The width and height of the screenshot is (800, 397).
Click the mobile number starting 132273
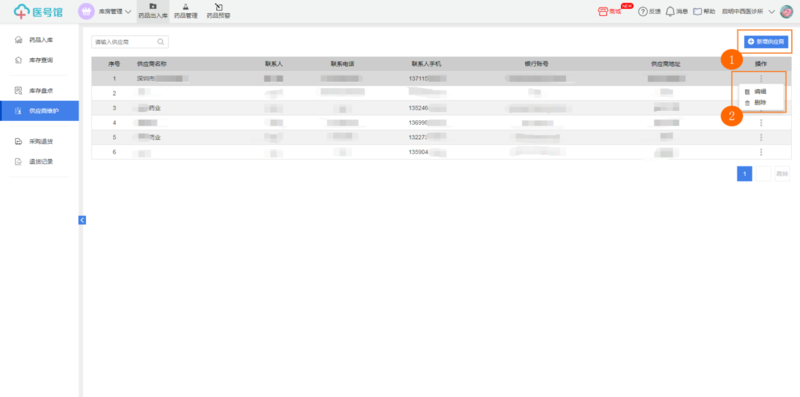pos(428,137)
